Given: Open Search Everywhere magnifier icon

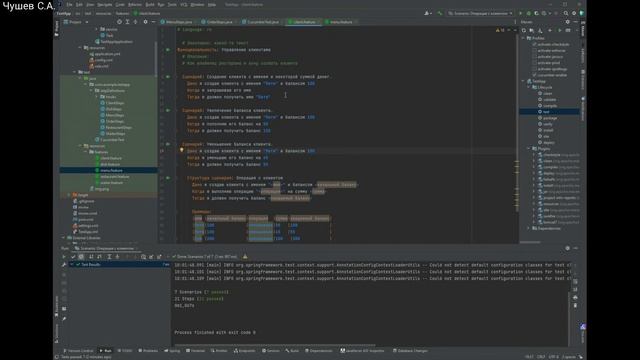Looking at the screenshot, I should pyautogui.click(x=566, y=13).
